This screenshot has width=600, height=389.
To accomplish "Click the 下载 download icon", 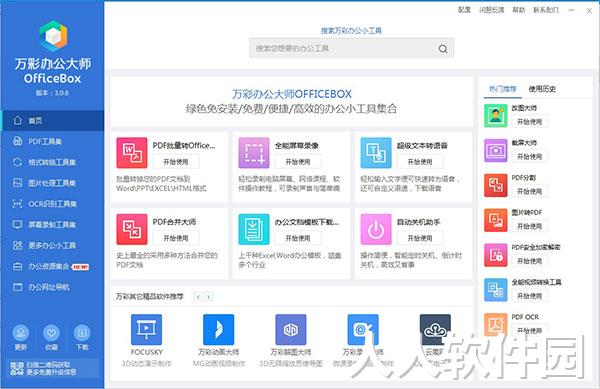I will 82,333.
